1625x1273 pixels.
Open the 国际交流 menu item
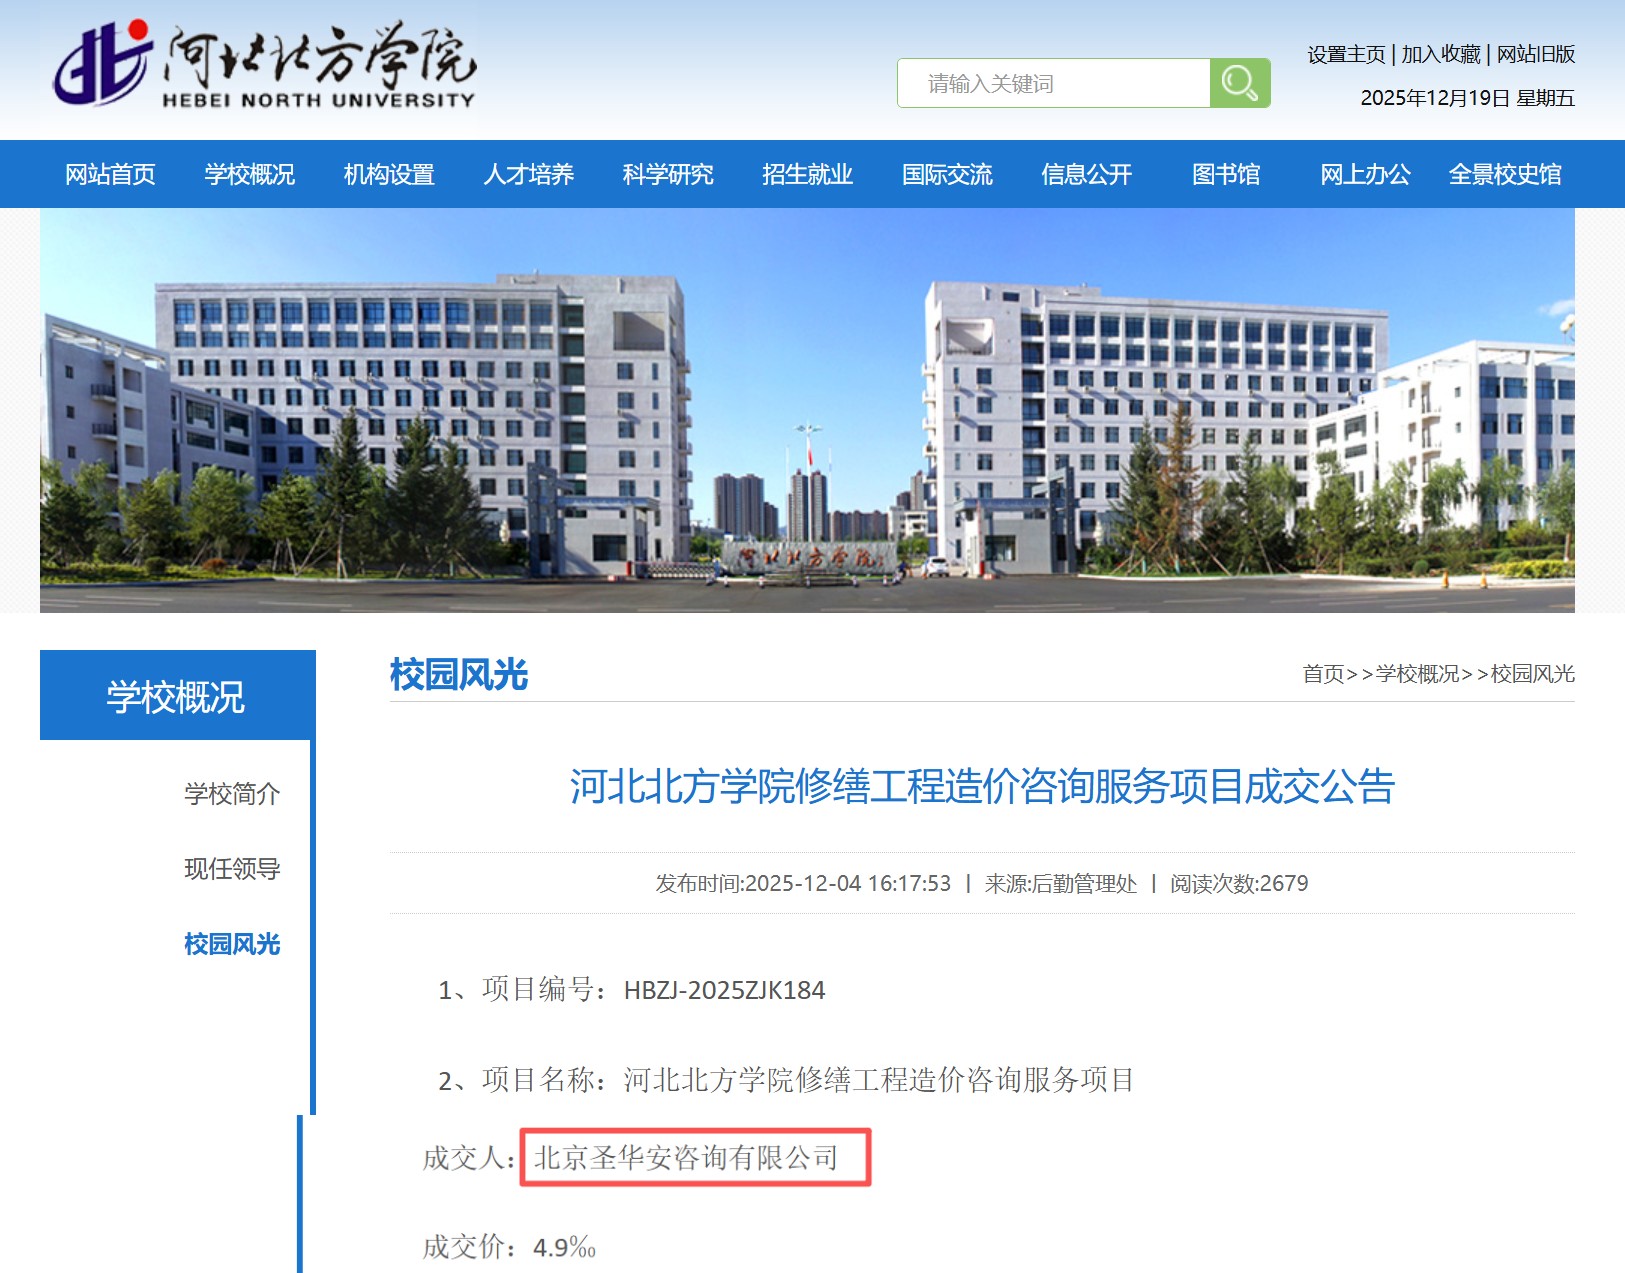(x=947, y=174)
